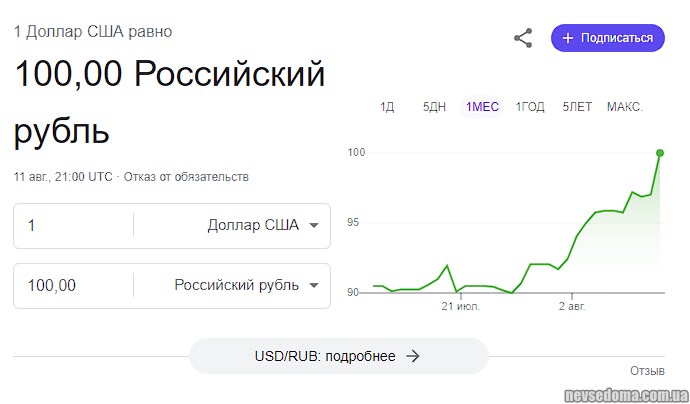Expand the Доллар США currency dropdown
Image resolution: width=690 pixels, height=404 pixels.
[314, 225]
